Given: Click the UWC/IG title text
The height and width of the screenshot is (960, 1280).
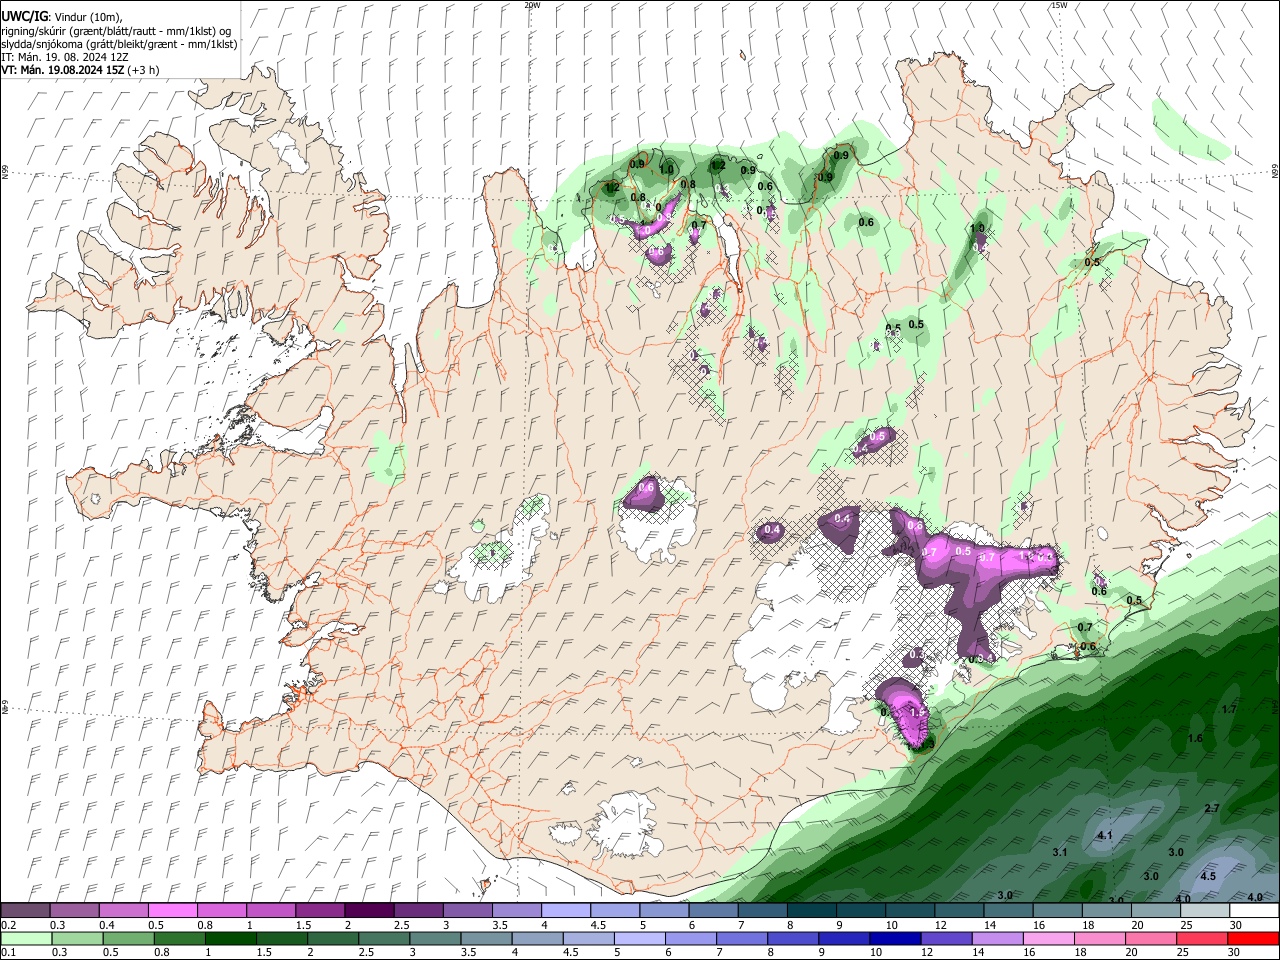Looking at the screenshot, I should pyautogui.click(x=23, y=16).
